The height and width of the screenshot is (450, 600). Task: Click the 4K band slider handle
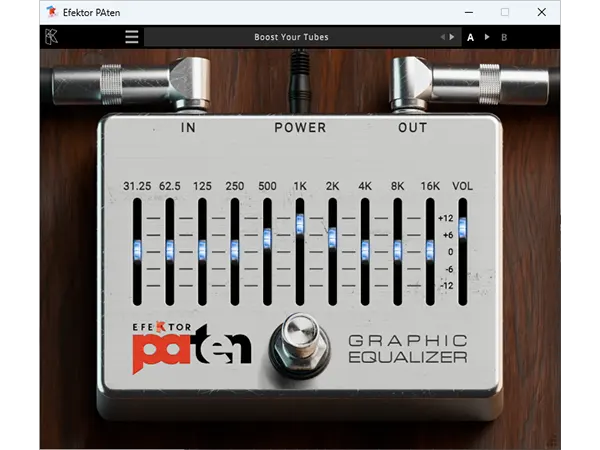point(365,250)
